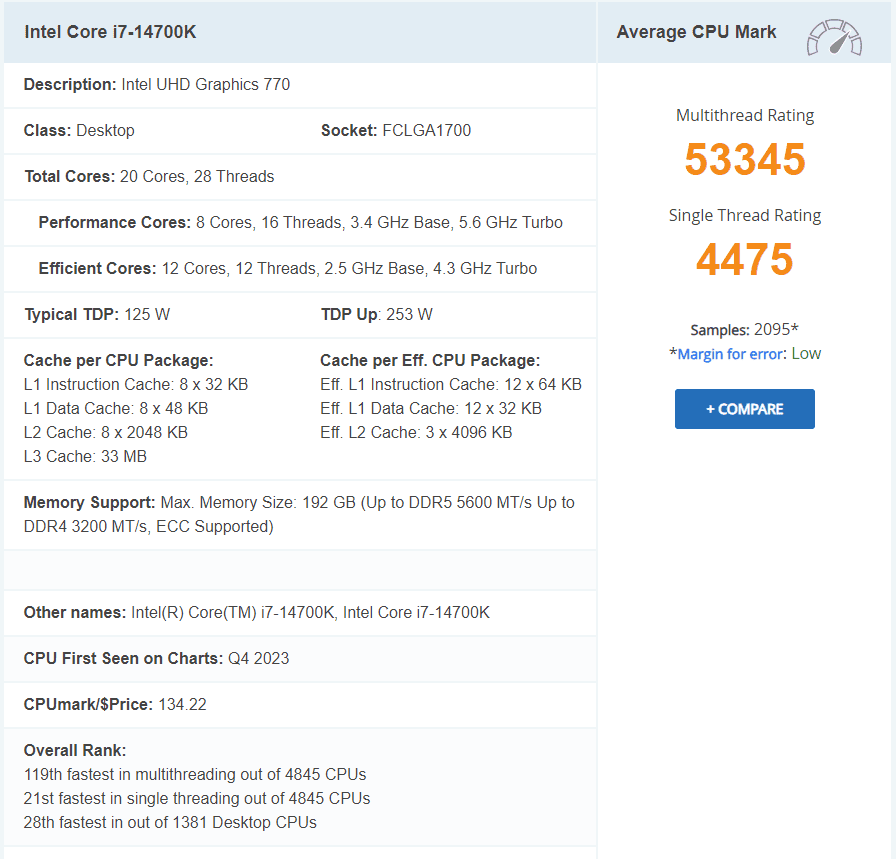The width and height of the screenshot is (896, 859).
Task: Click the Memory Support label
Action: coord(89,502)
